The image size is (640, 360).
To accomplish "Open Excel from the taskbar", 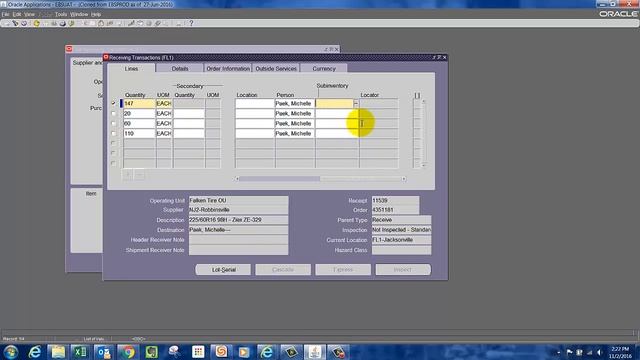I will tap(80, 352).
